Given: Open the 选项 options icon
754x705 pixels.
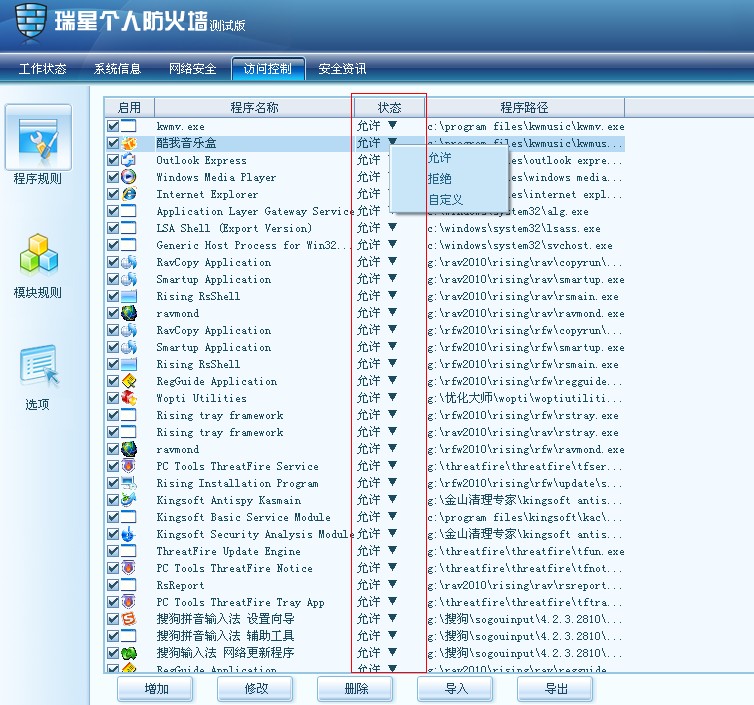Looking at the screenshot, I should point(39,366).
